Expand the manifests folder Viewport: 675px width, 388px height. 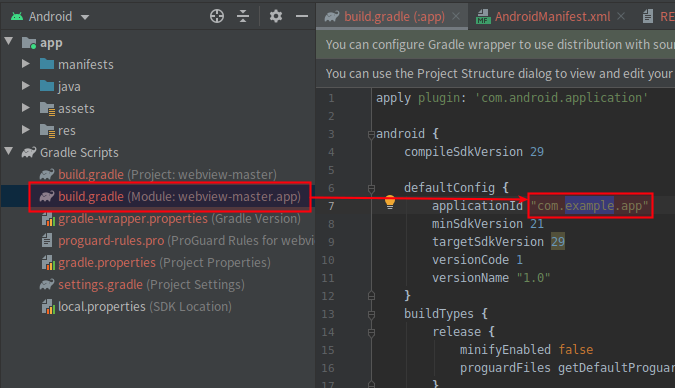pos(26,64)
